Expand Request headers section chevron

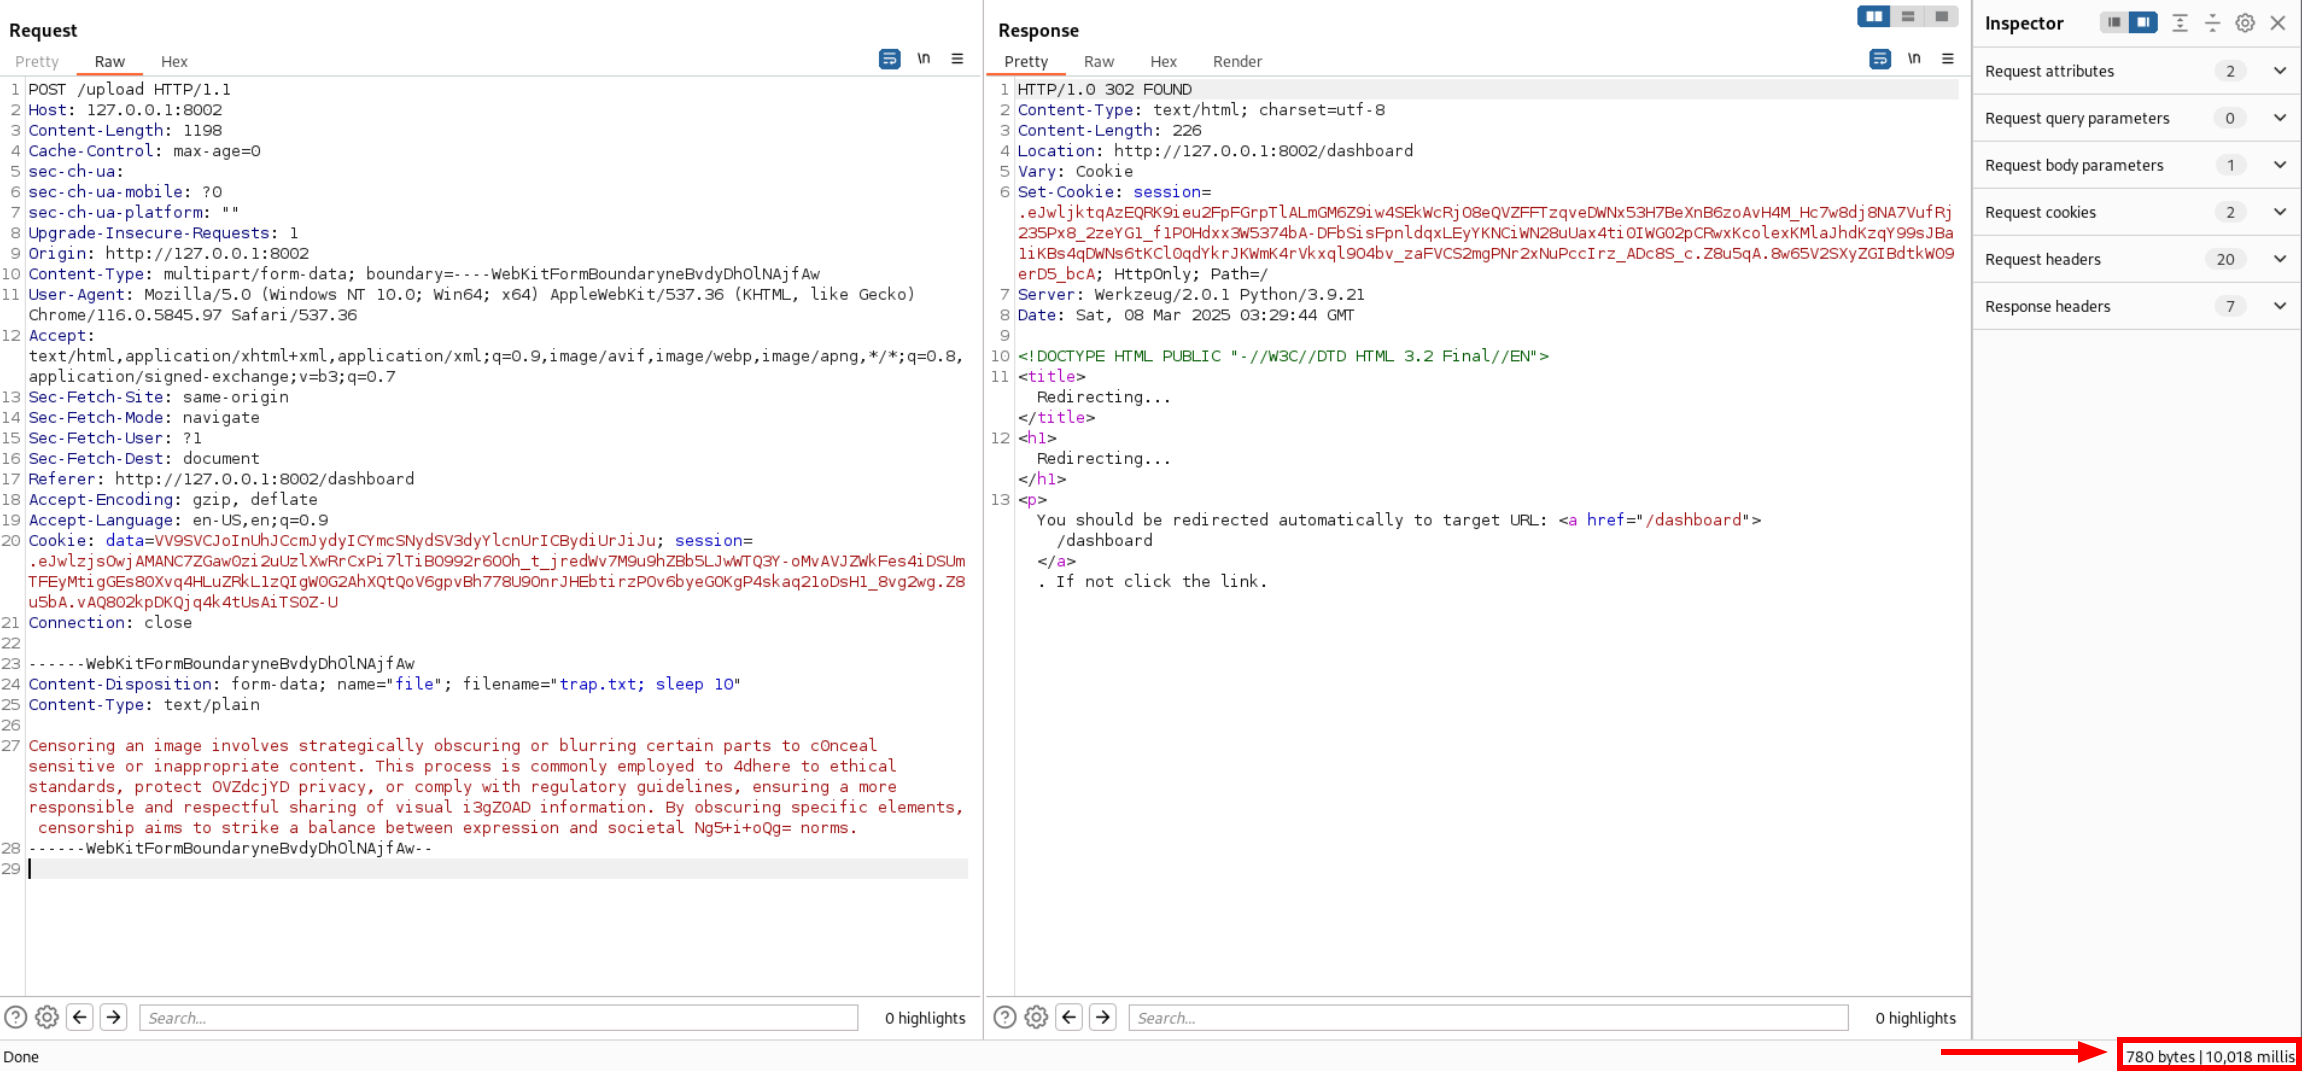[2280, 259]
